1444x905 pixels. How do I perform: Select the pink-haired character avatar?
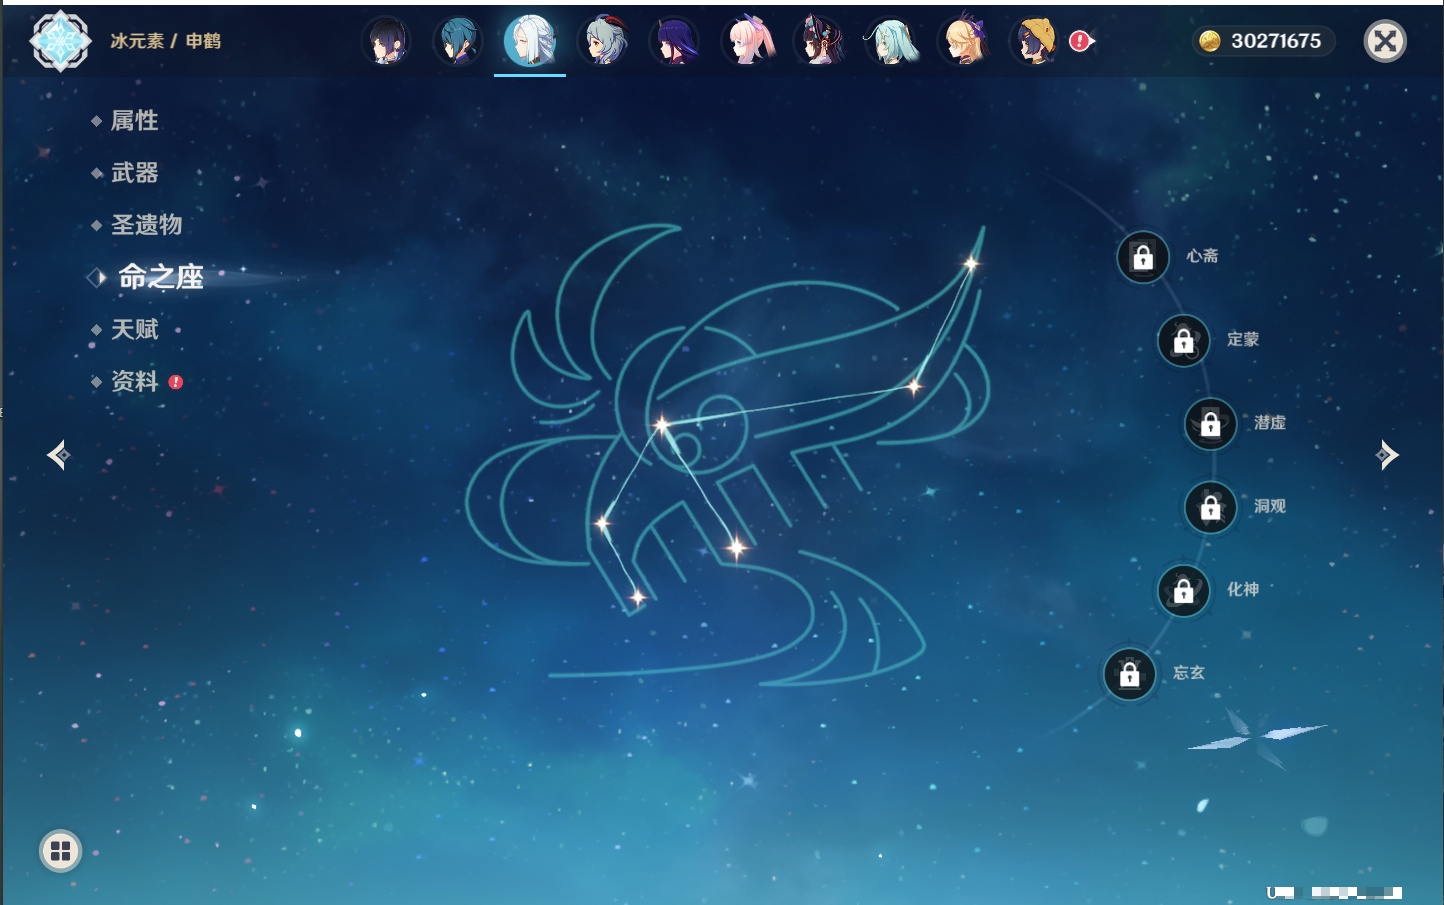(748, 41)
